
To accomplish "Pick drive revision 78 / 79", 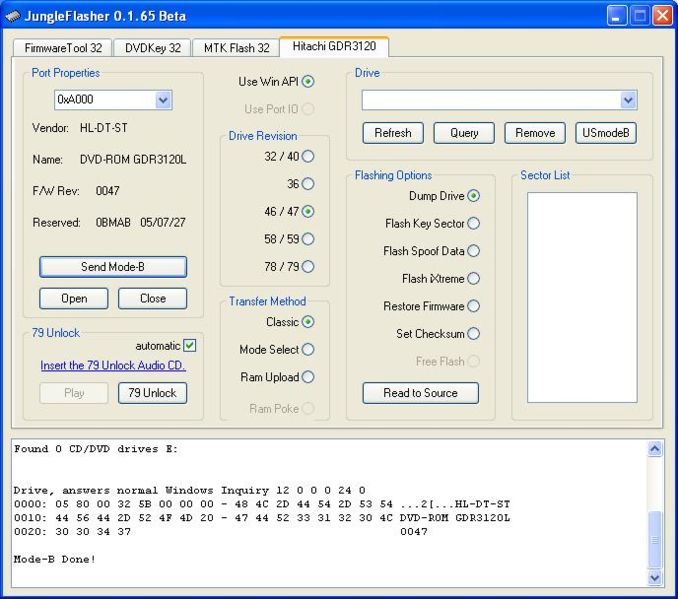I will [x=308, y=266].
